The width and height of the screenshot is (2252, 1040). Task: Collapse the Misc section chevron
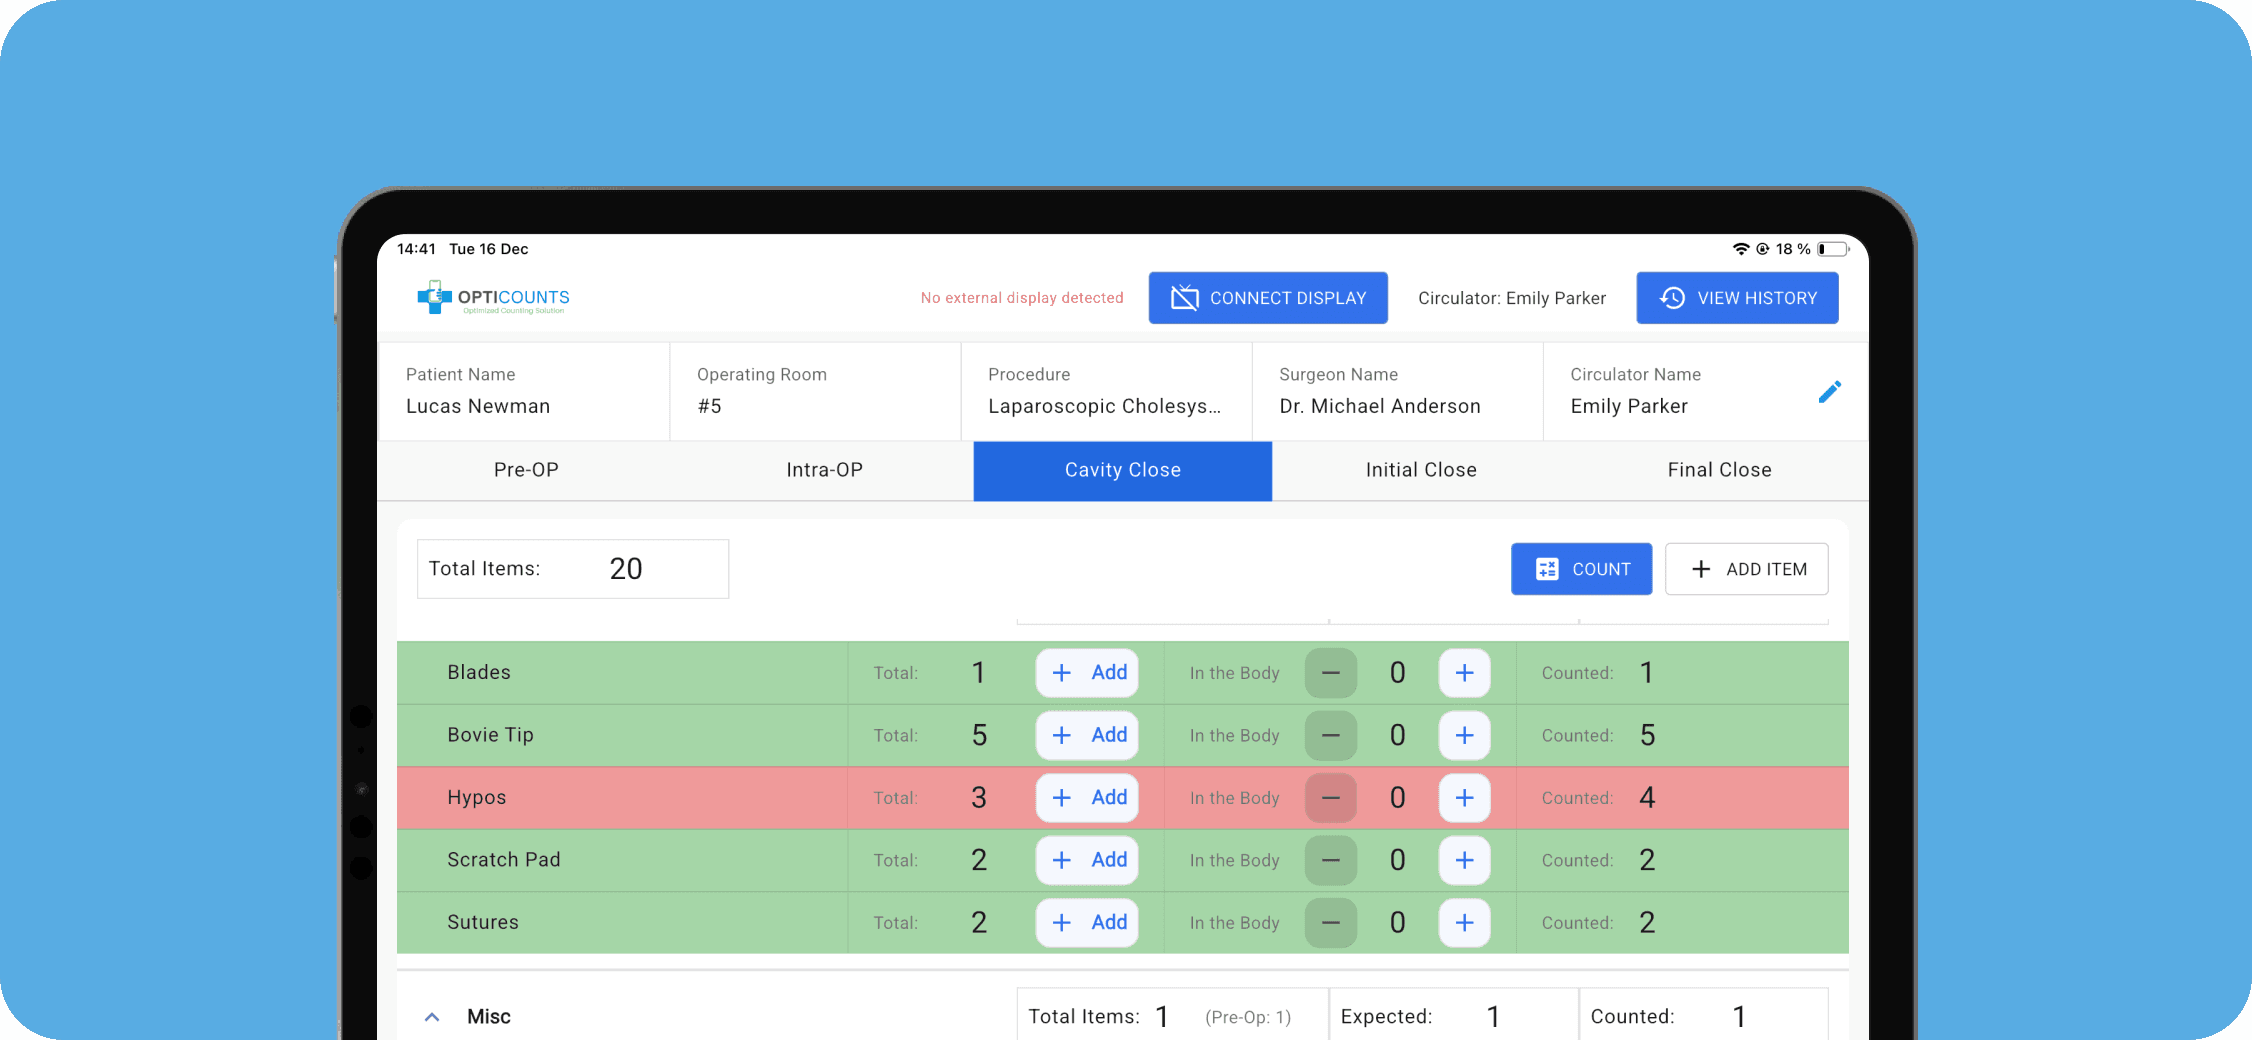pos(432,1017)
